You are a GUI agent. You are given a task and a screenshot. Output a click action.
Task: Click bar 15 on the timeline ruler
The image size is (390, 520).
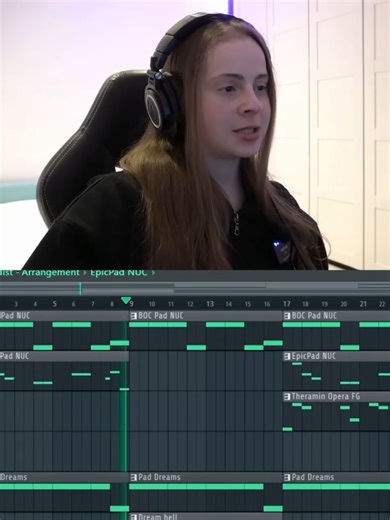coord(248,304)
